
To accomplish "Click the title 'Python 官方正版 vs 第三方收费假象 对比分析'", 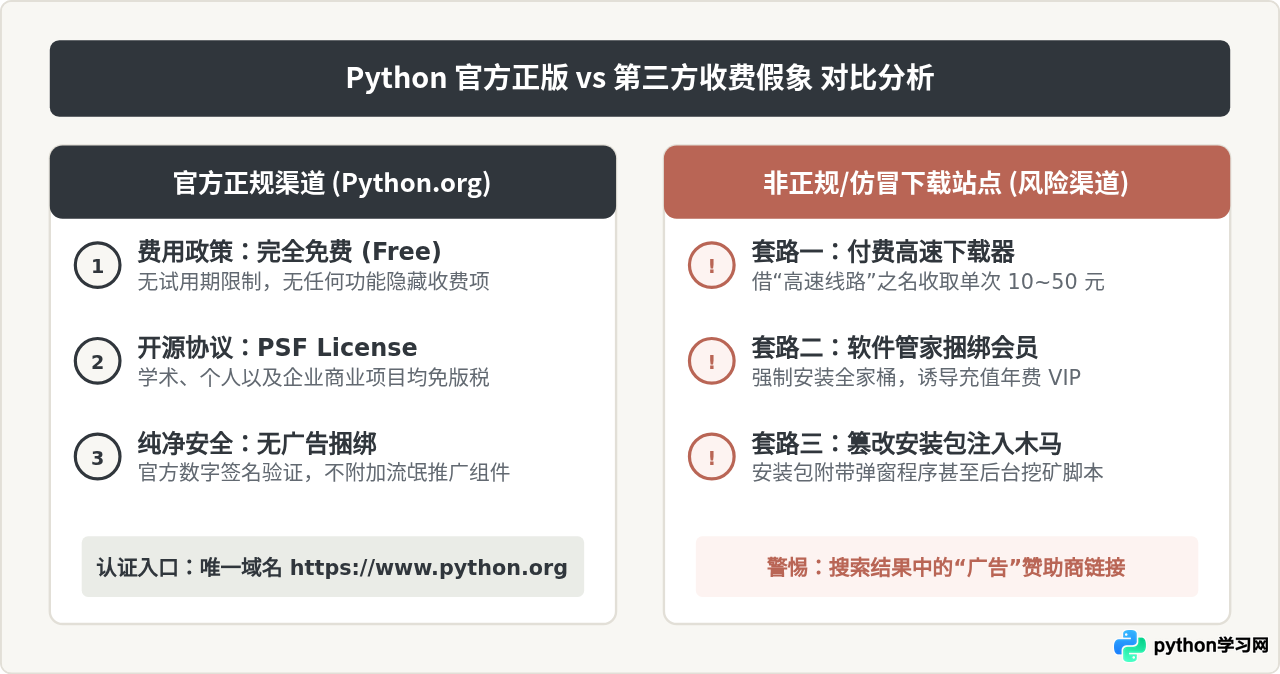I will tap(640, 78).
